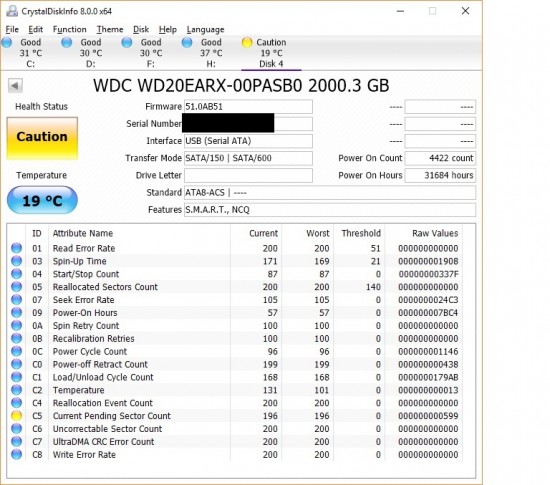Click status orb of Reallocation Event Count row
This screenshot has height=485, width=550.
point(16,403)
